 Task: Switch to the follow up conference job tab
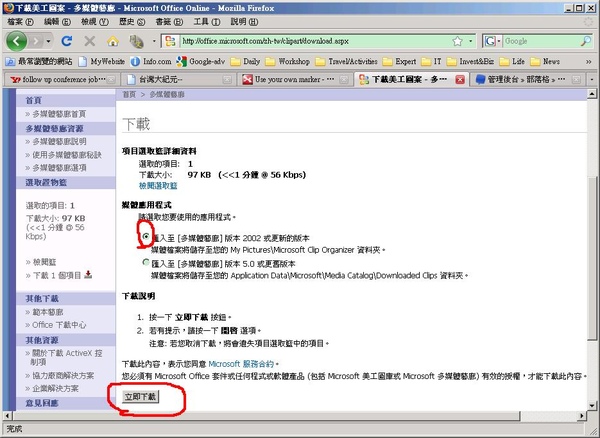tap(63, 80)
